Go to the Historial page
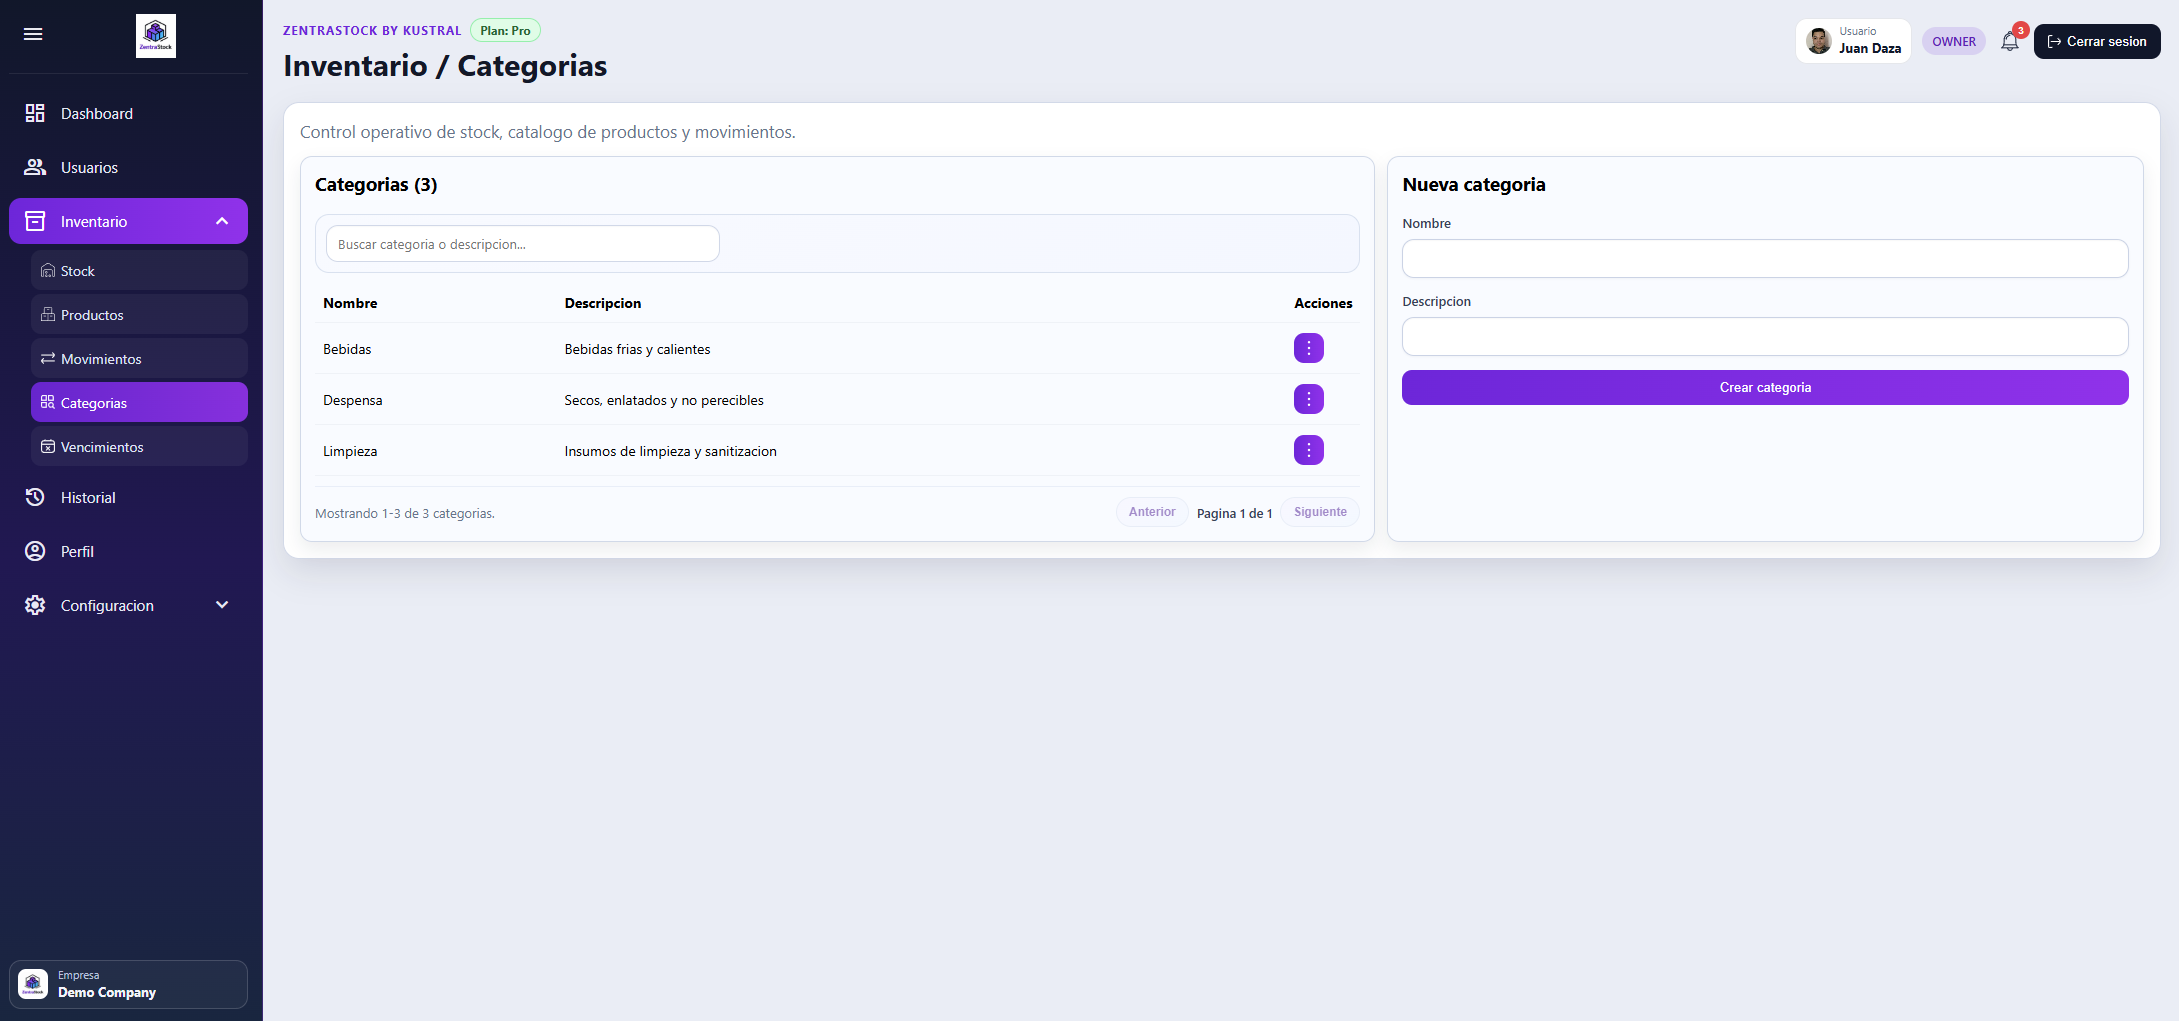This screenshot has height=1021, width=2179. [x=128, y=498]
